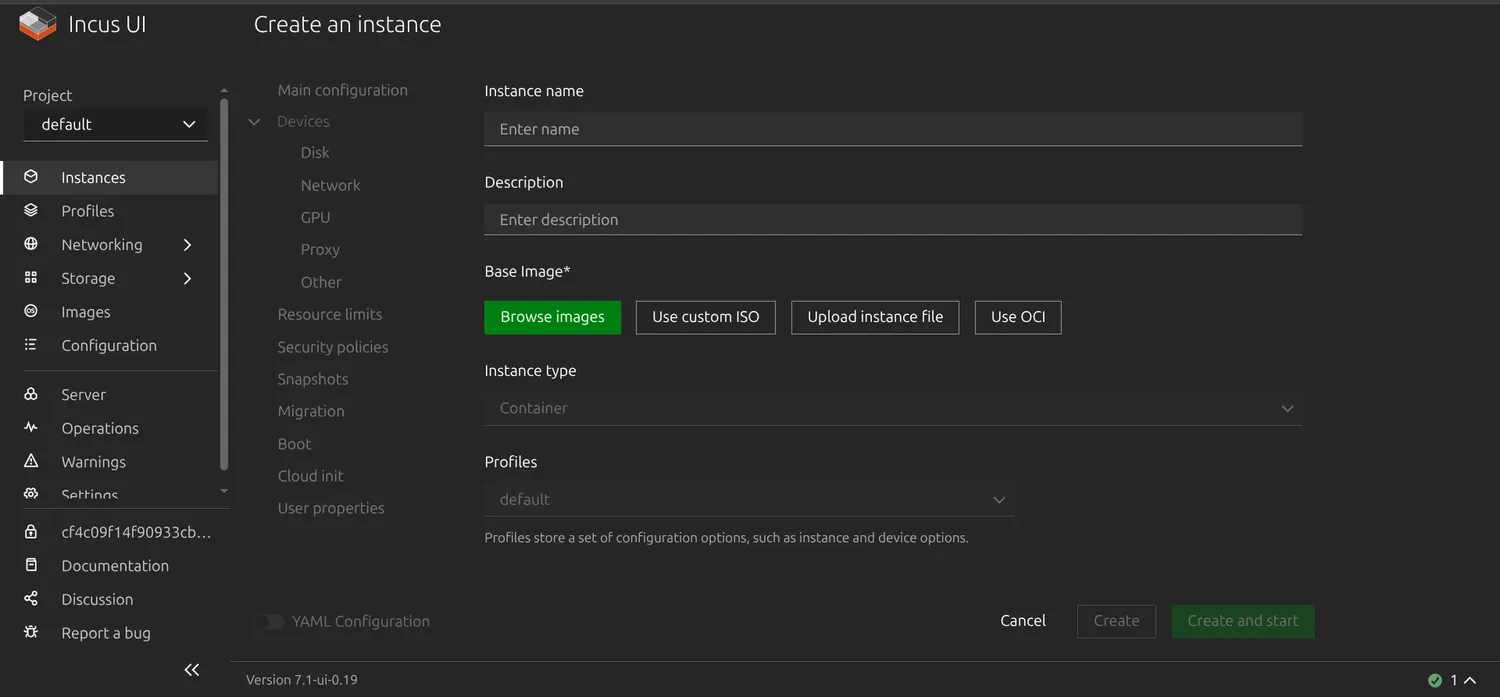
Task: Click the Storage grid icon
Action: (31, 278)
